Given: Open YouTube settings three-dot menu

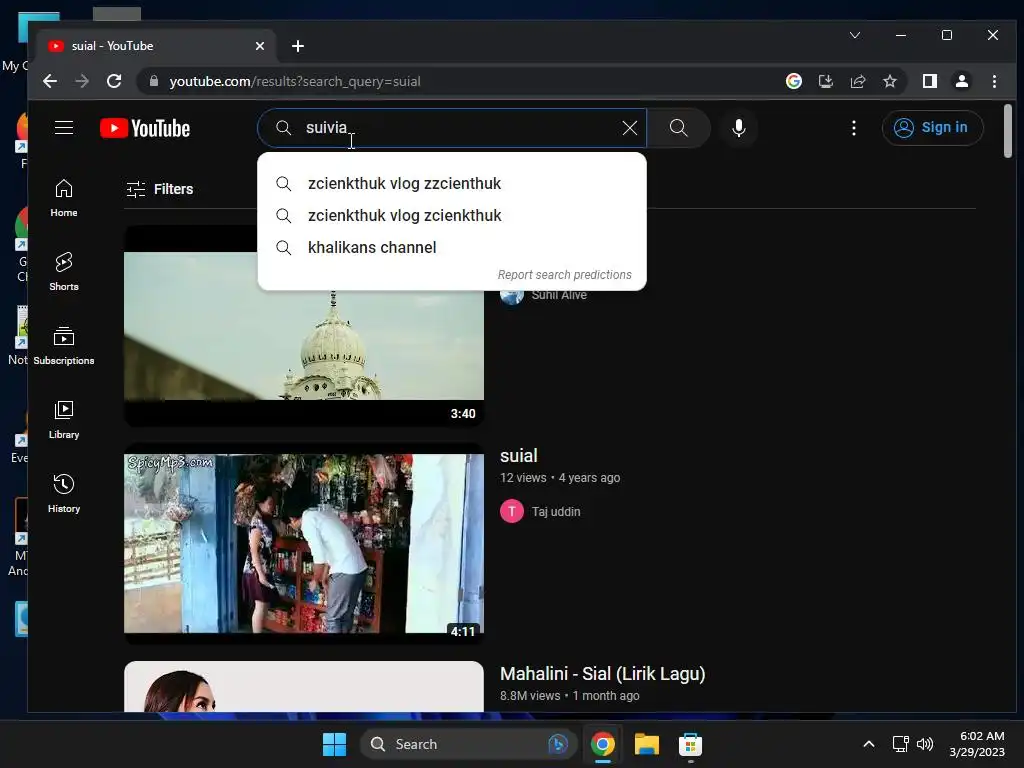Looking at the screenshot, I should (x=854, y=128).
